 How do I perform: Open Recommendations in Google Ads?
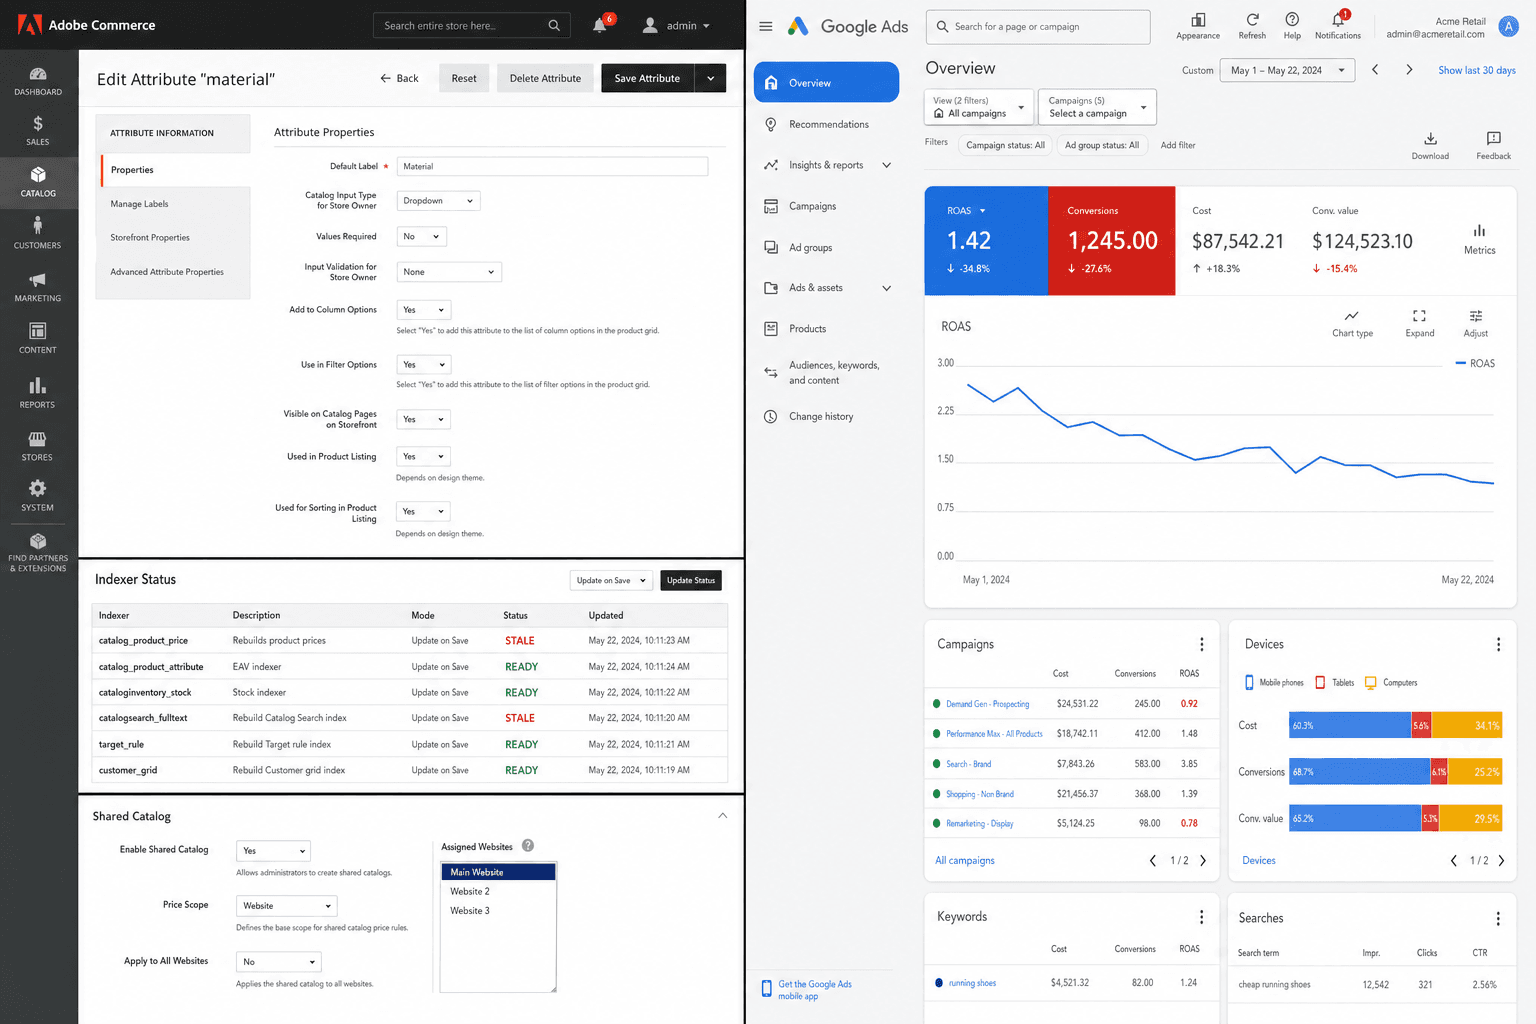pyautogui.click(x=826, y=124)
